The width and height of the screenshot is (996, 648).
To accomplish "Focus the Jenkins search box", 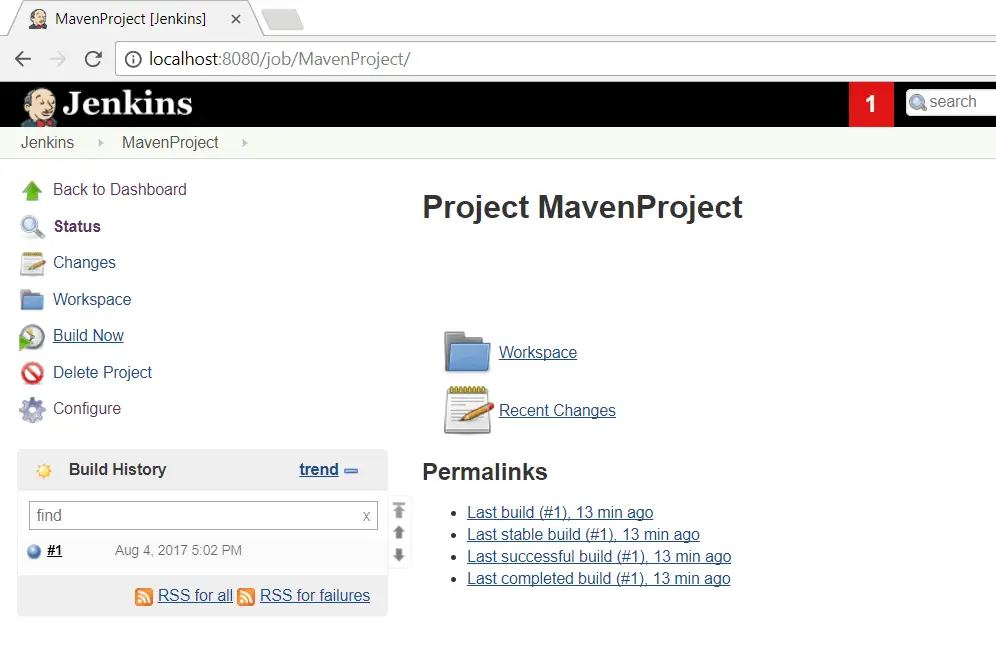I will tap(951, 102).
